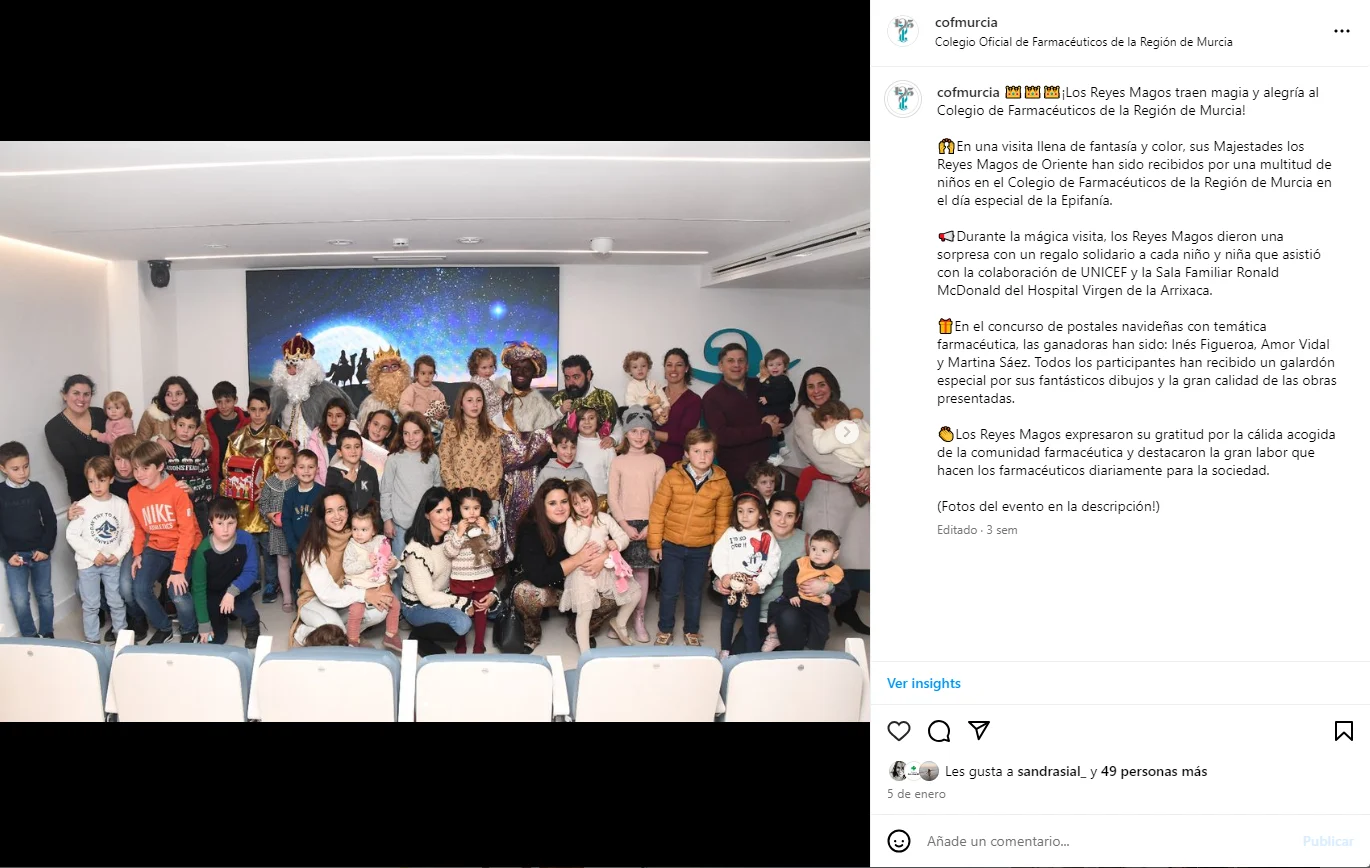Screen dimensions: 1370x868
Task: Save the post with the bookmark icon
Action: pos(1344,731)
